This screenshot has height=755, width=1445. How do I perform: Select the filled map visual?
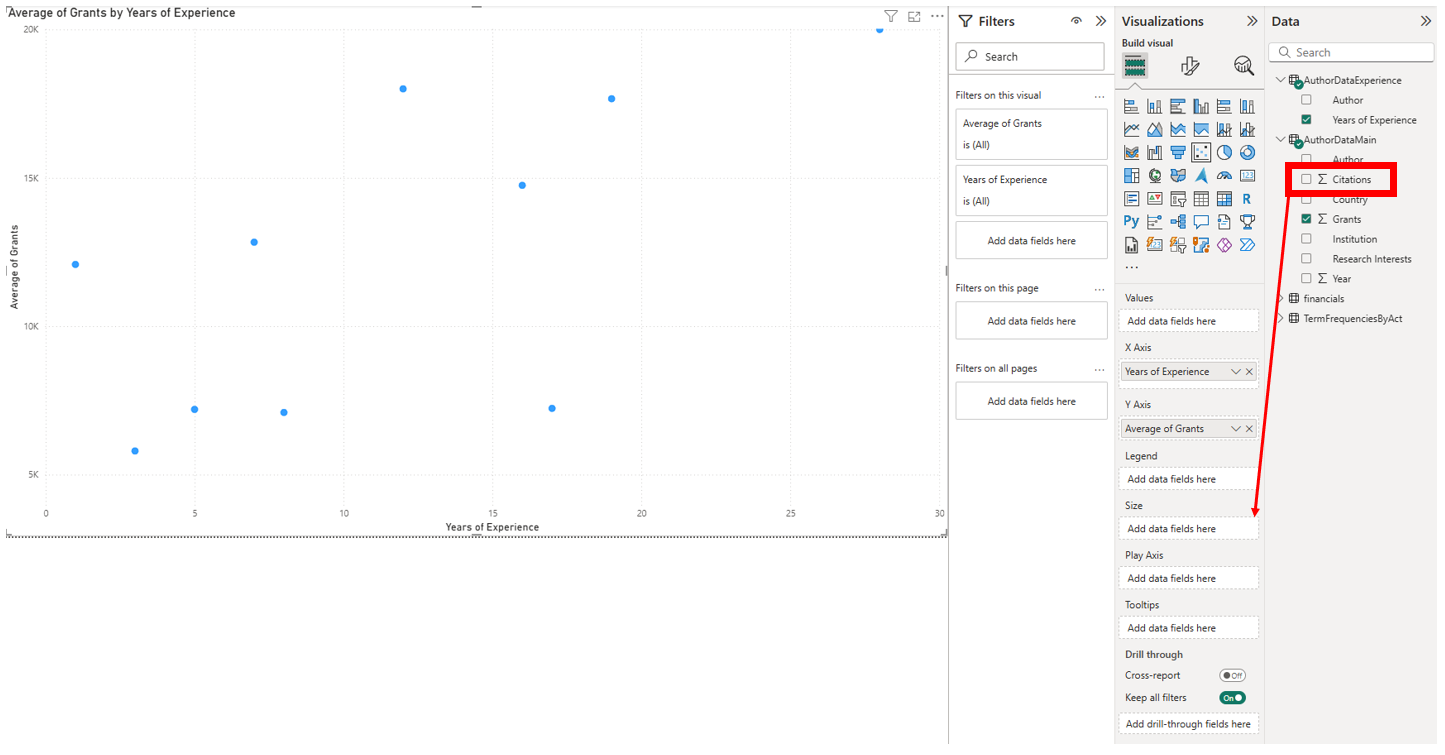1178,175
